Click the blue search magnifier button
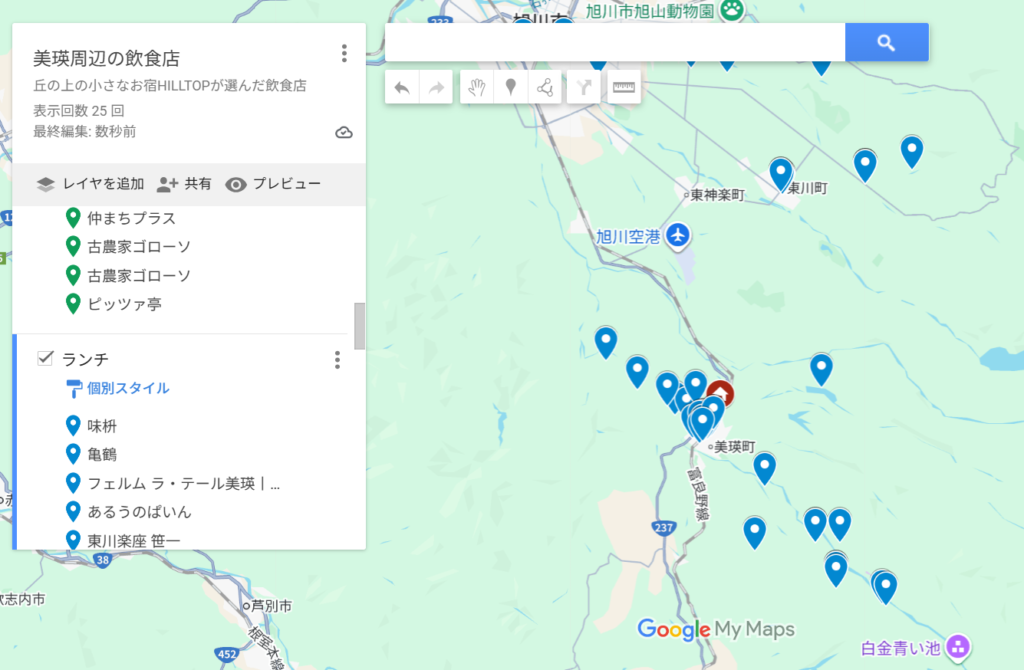The image size is (1024, 670). 886,42
